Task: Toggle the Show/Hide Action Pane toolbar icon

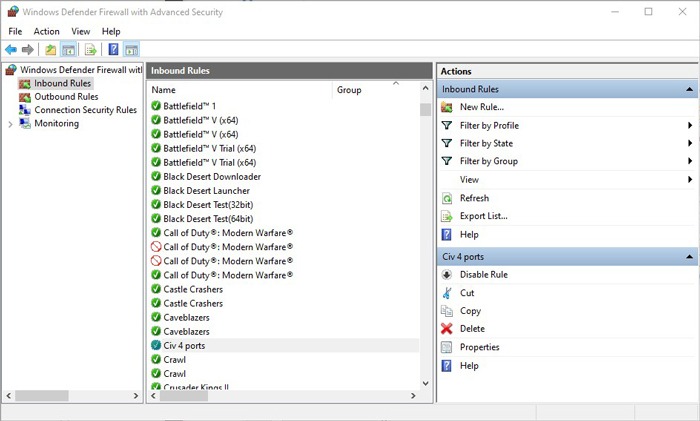Action: point(131,50)
